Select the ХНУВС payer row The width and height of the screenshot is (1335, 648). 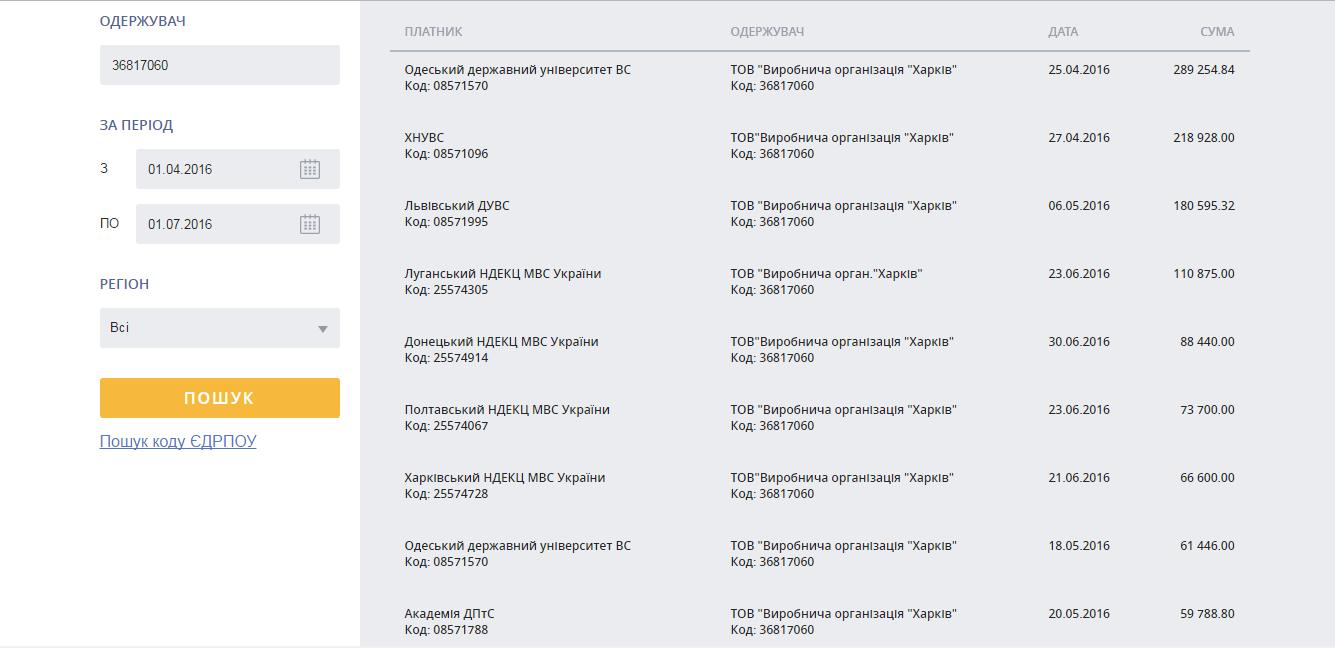(x=425, y=138)
